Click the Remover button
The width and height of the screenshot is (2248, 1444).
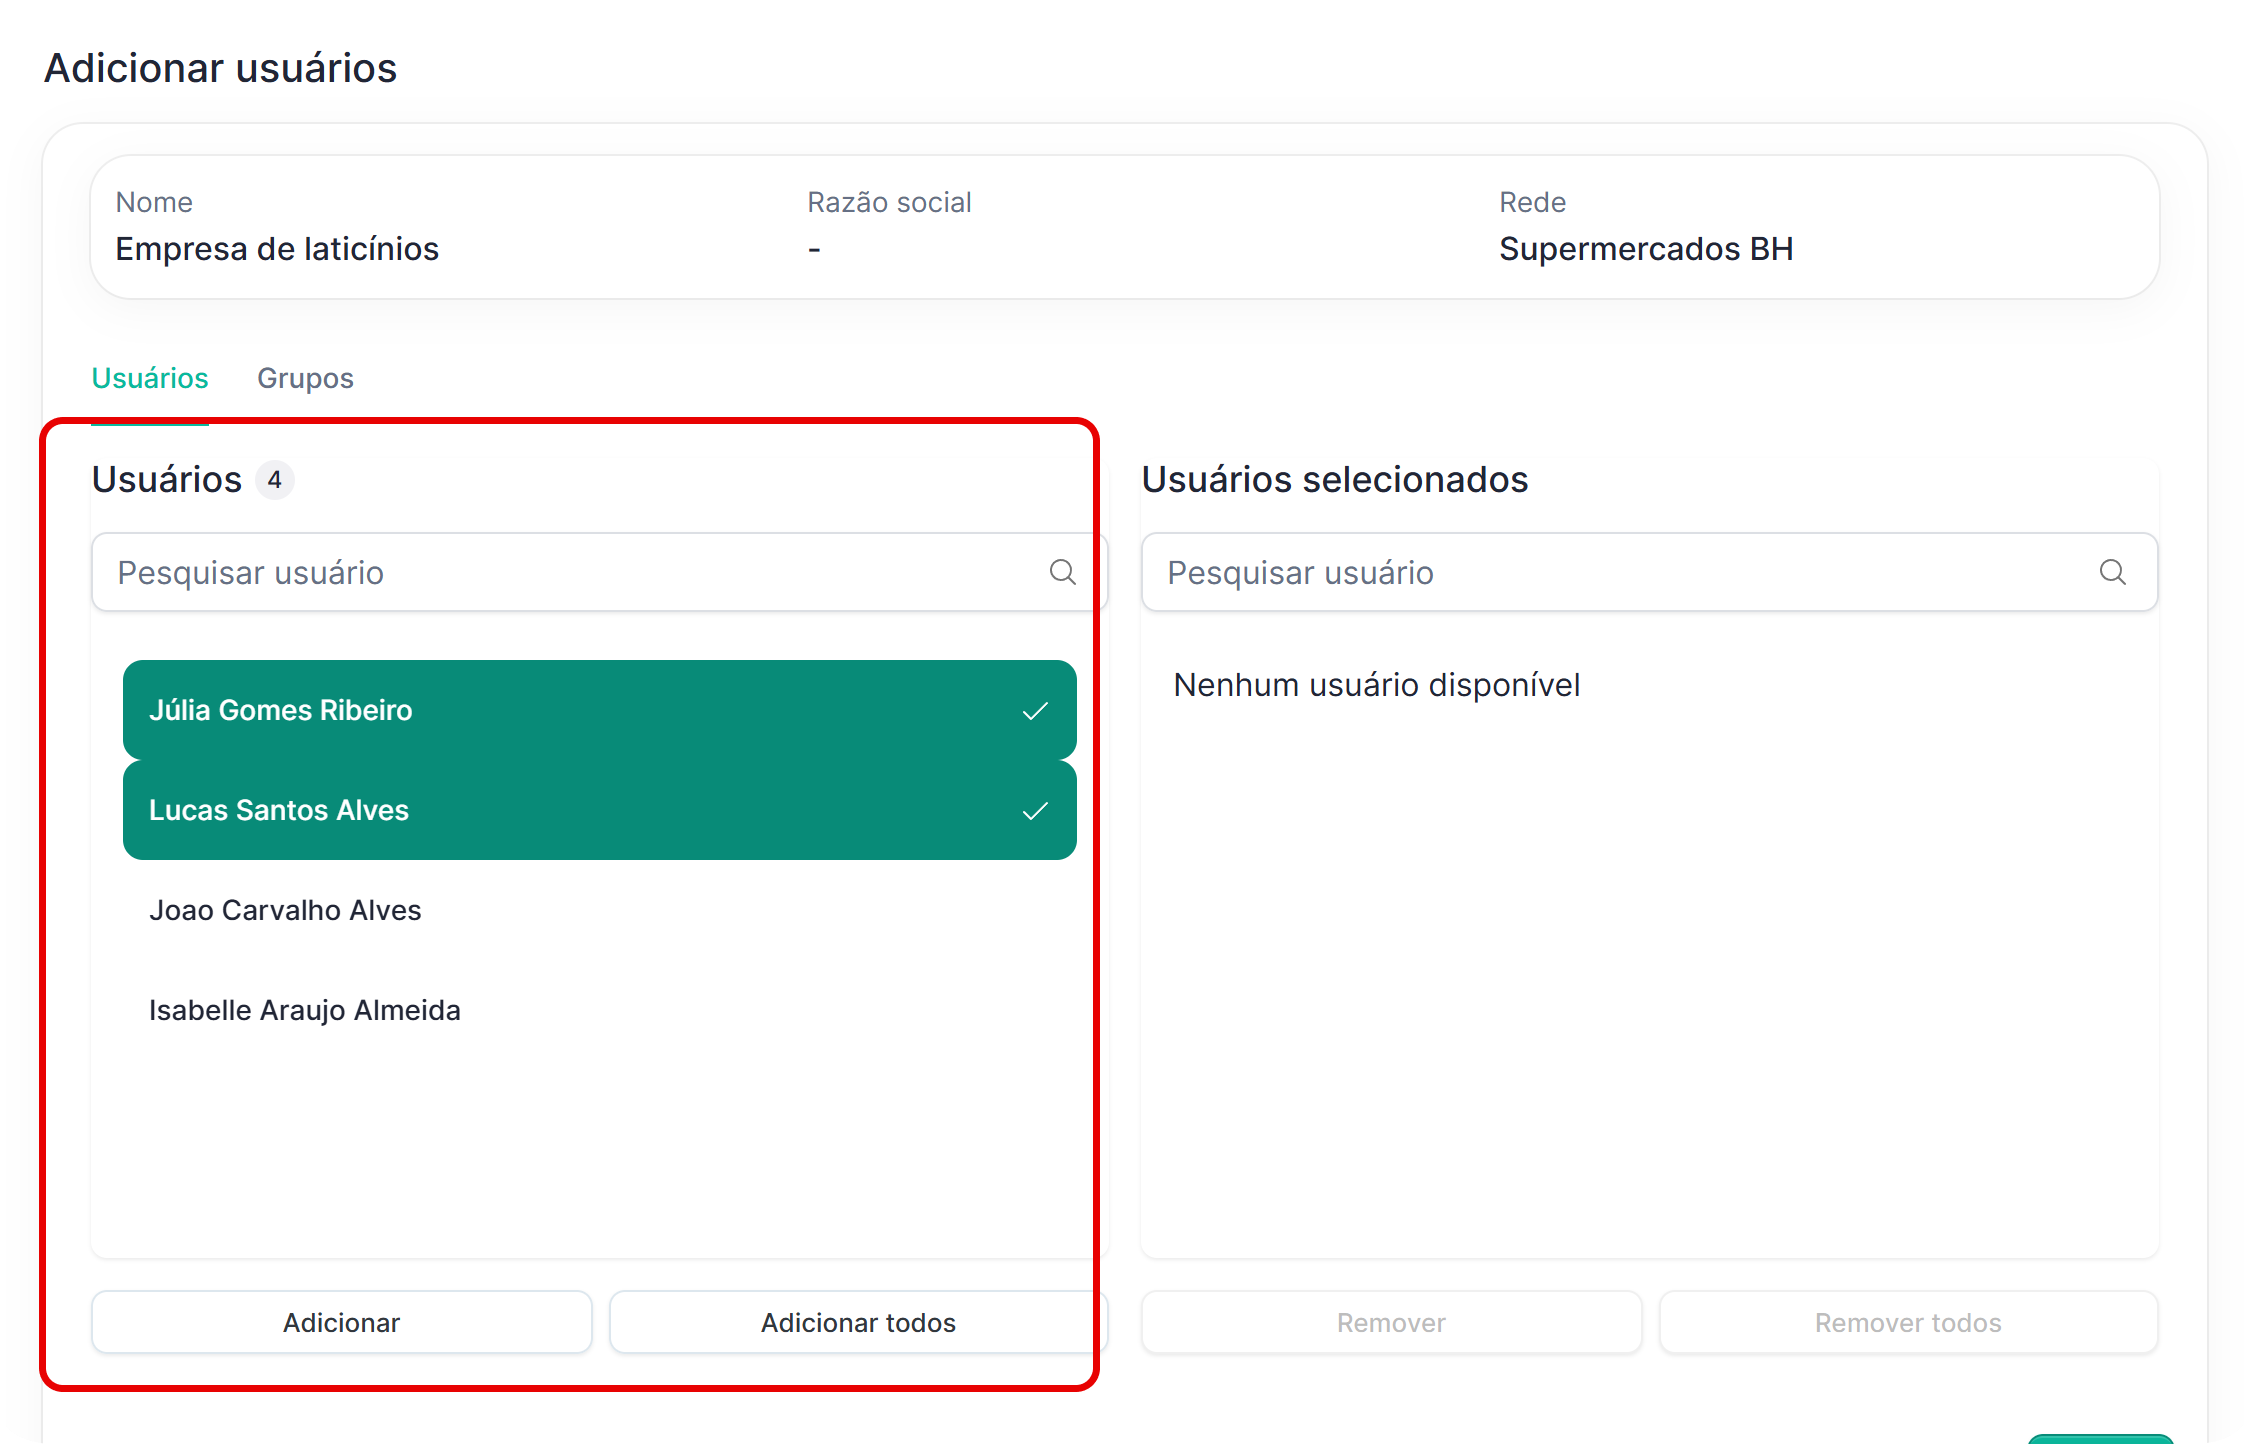tap(1390, 1322)
